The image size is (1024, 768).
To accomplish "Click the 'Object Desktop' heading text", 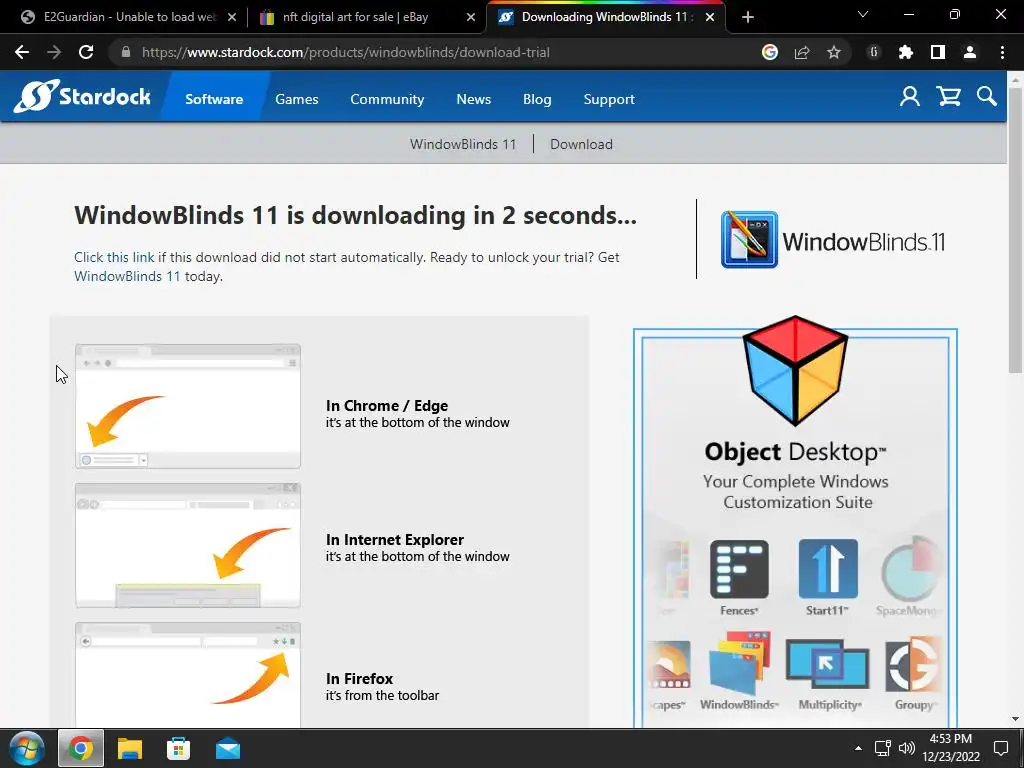I will click(x=795, y=452).
